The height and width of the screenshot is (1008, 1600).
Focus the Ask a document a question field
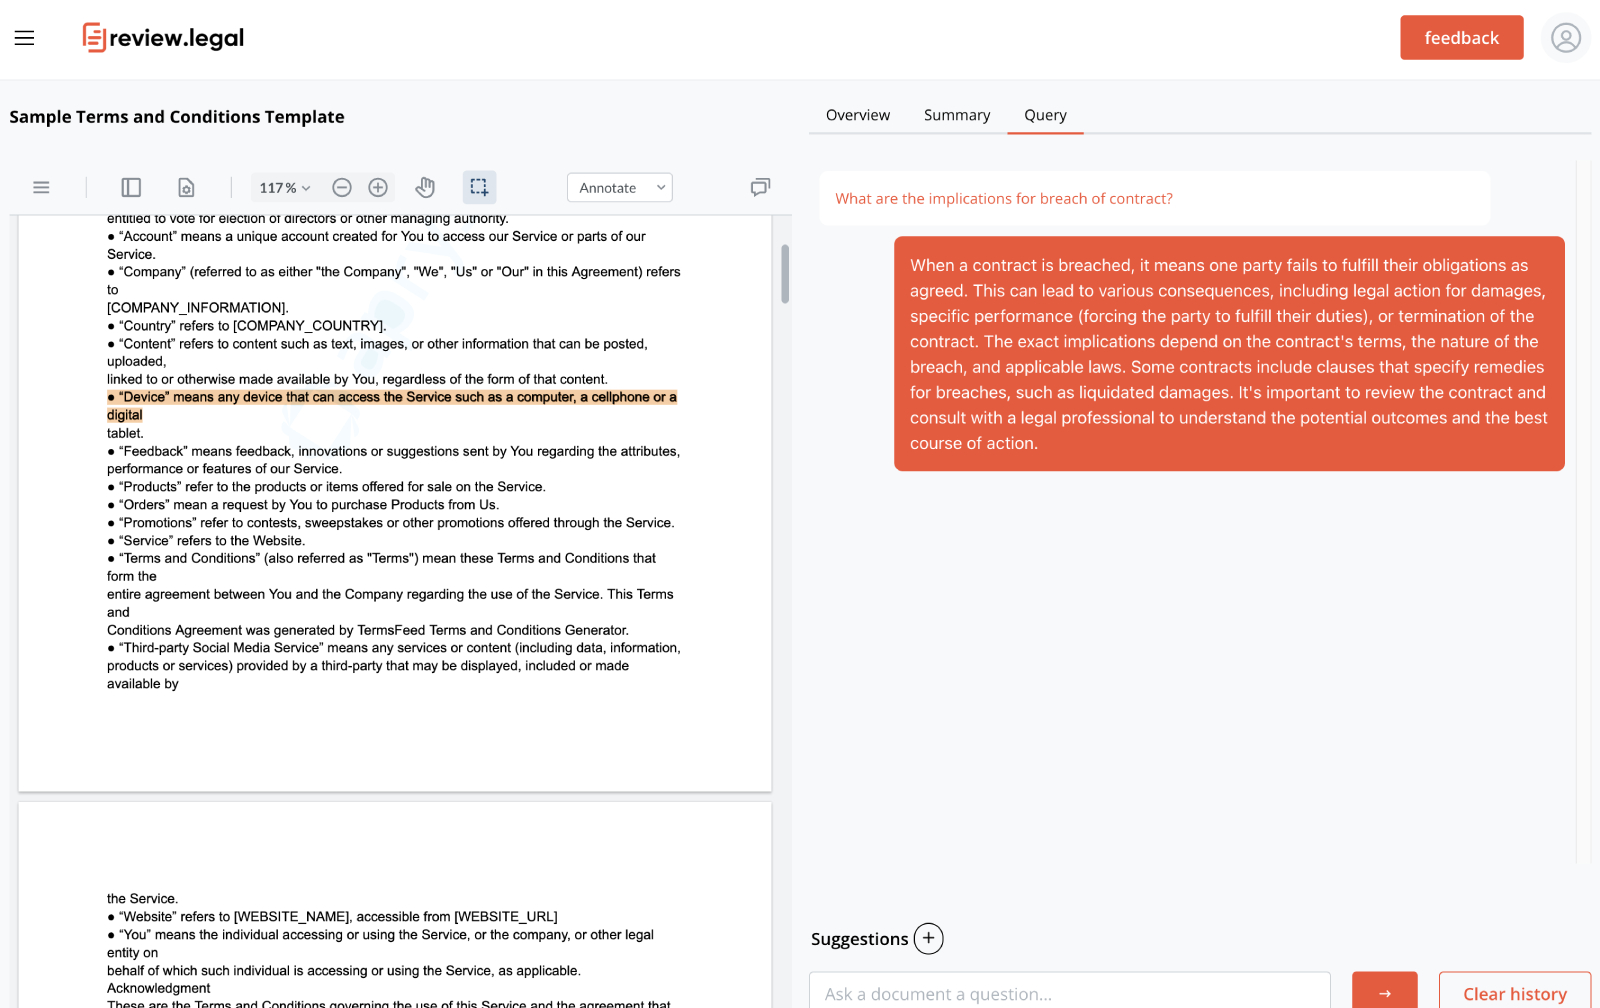coord(1069,992)
